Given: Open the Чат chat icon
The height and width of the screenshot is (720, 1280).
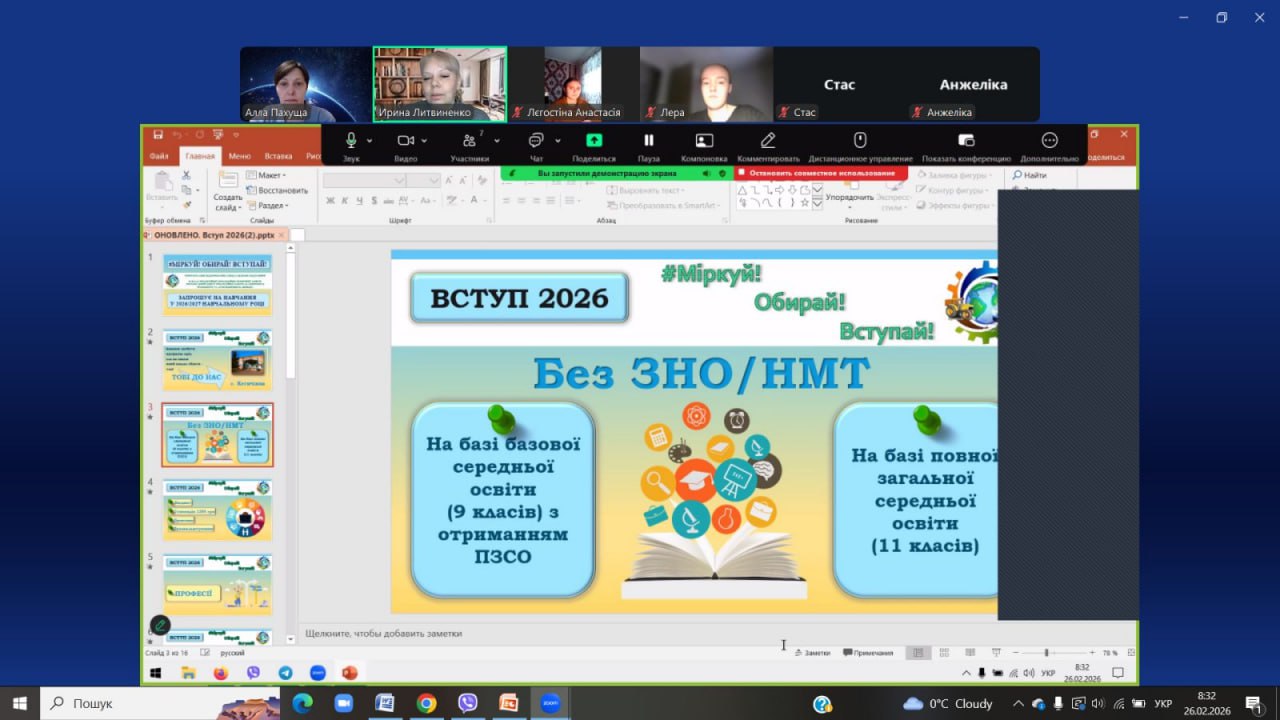Looking at the screenshot, I should (536, 141).
